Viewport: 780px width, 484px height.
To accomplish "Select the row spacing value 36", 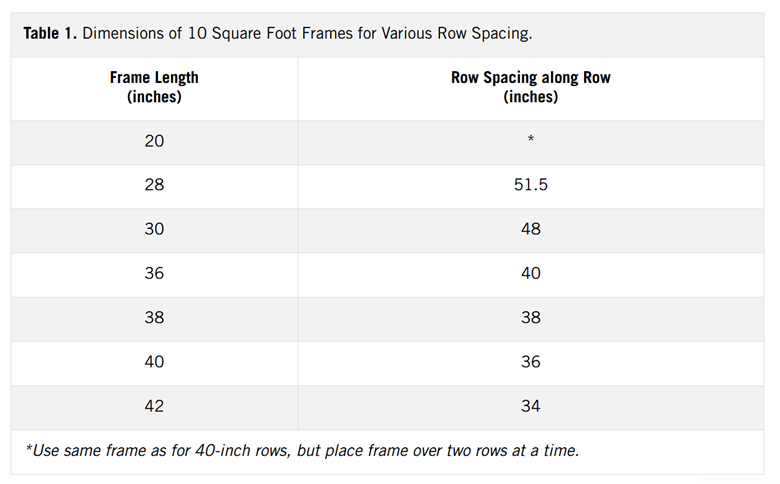I will tap(531, 362).
